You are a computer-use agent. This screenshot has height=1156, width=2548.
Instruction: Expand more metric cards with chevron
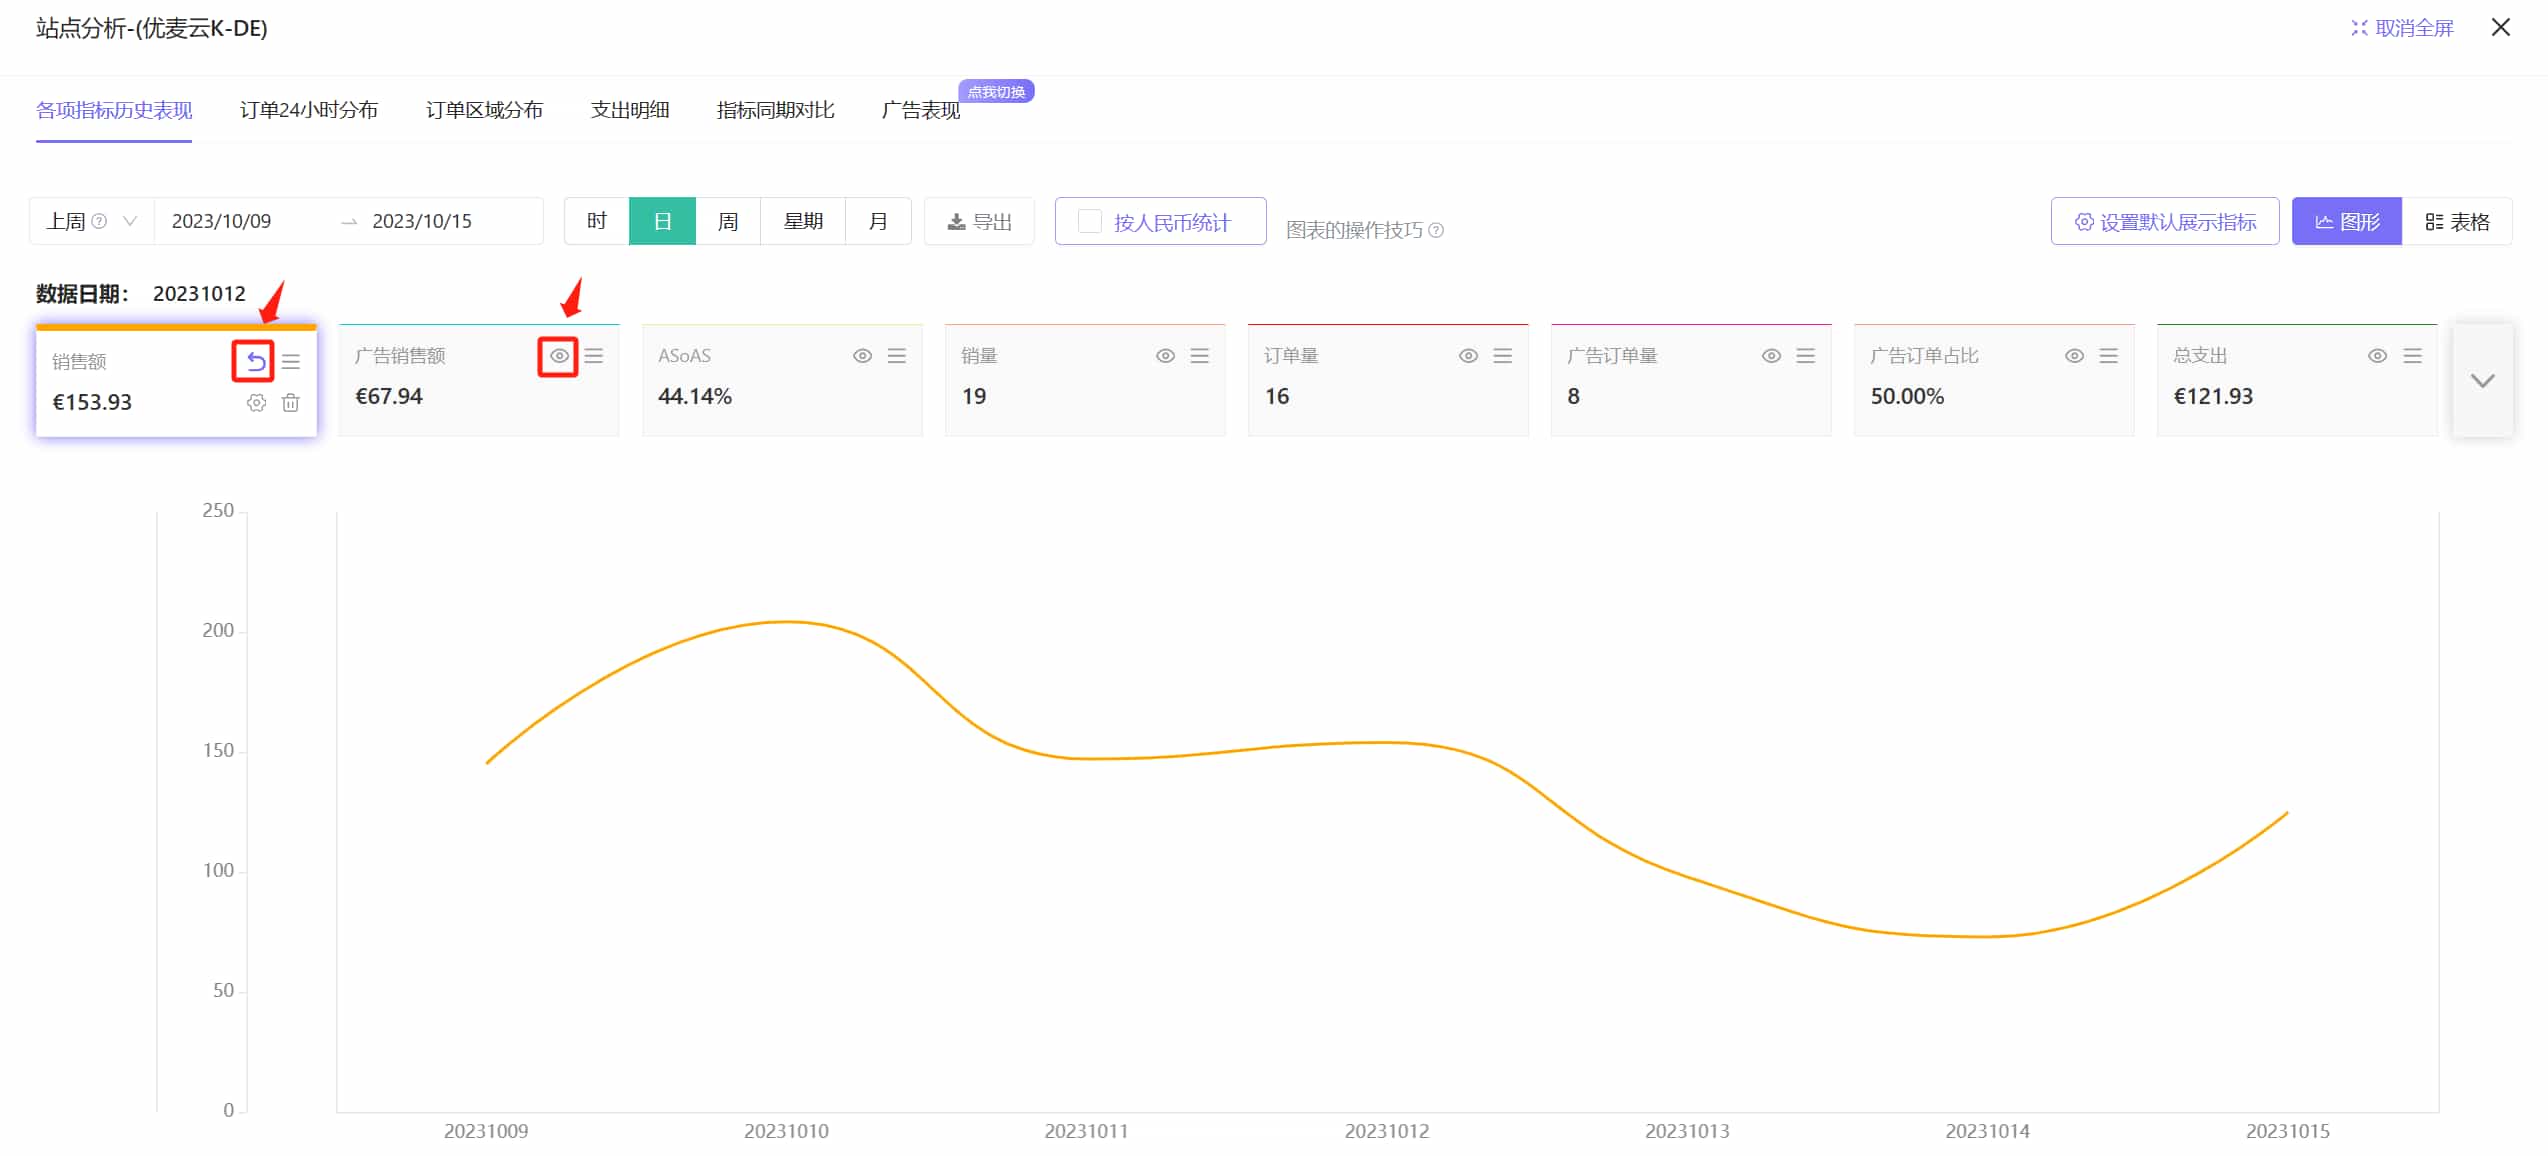tap(2483, 380)
